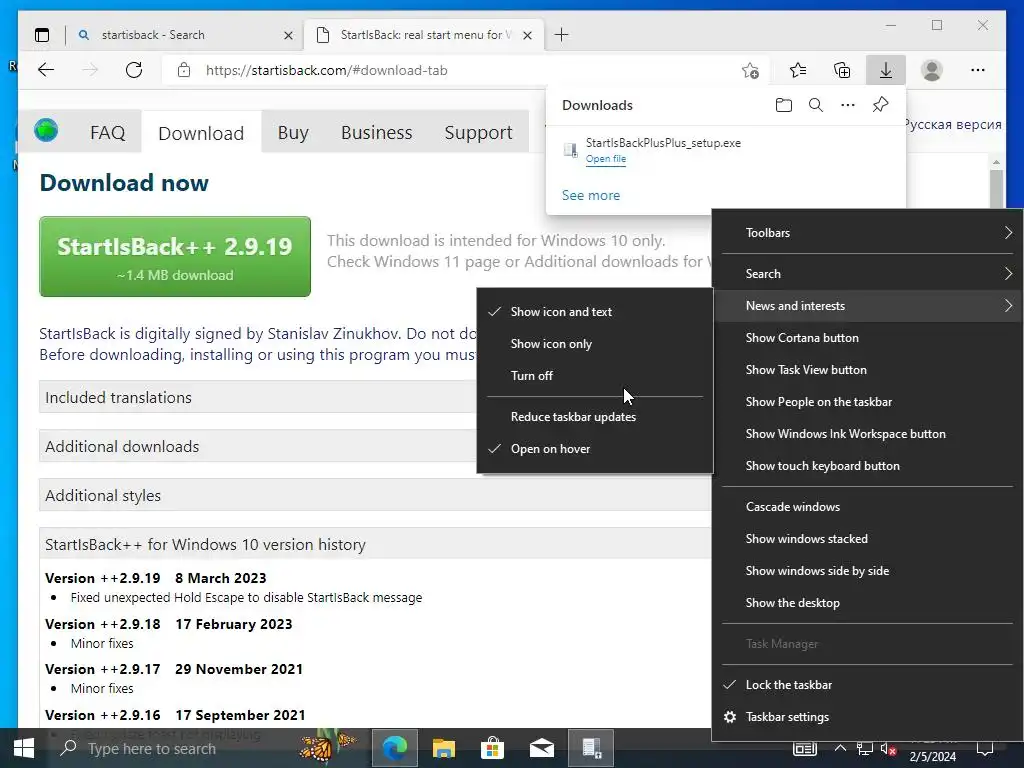Screen dimensions: 1024x768
Task: Switch to the Support tab
Action: pos(479,133)
